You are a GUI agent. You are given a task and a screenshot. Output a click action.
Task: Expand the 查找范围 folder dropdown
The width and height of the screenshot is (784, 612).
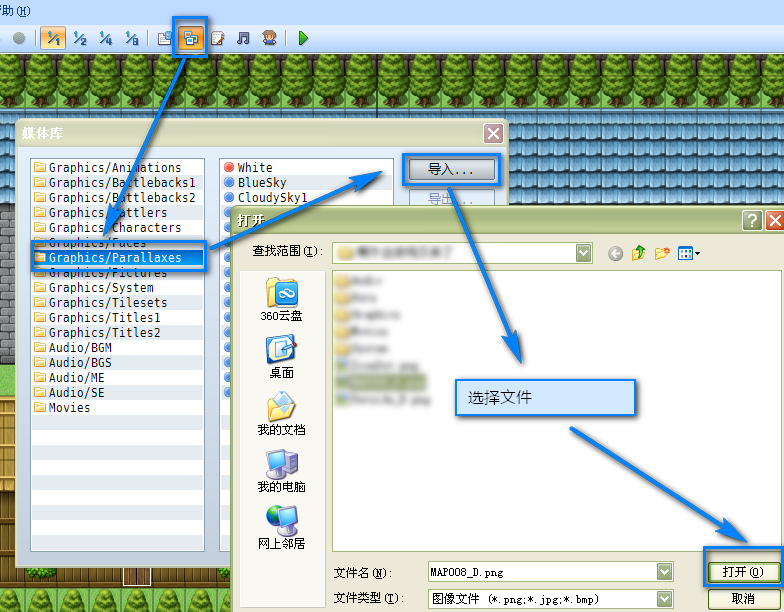coord(584,253)
